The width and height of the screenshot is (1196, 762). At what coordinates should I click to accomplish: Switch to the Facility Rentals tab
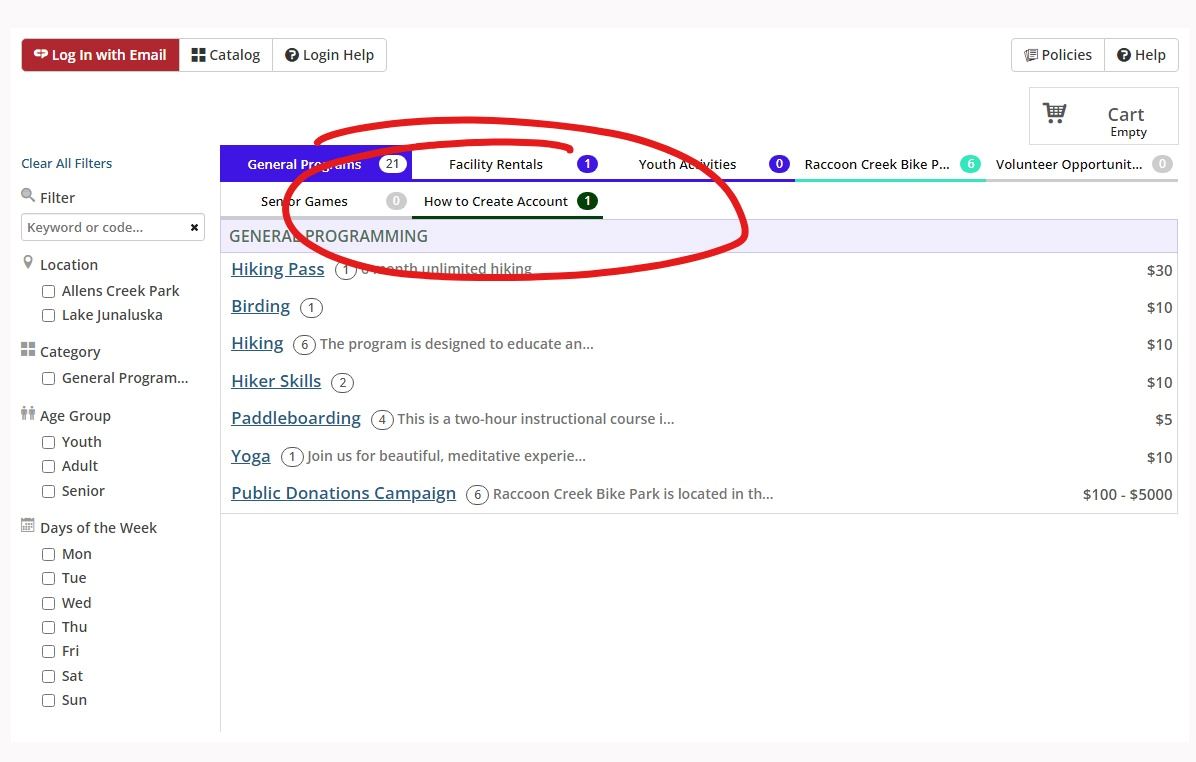coord(496,164)
